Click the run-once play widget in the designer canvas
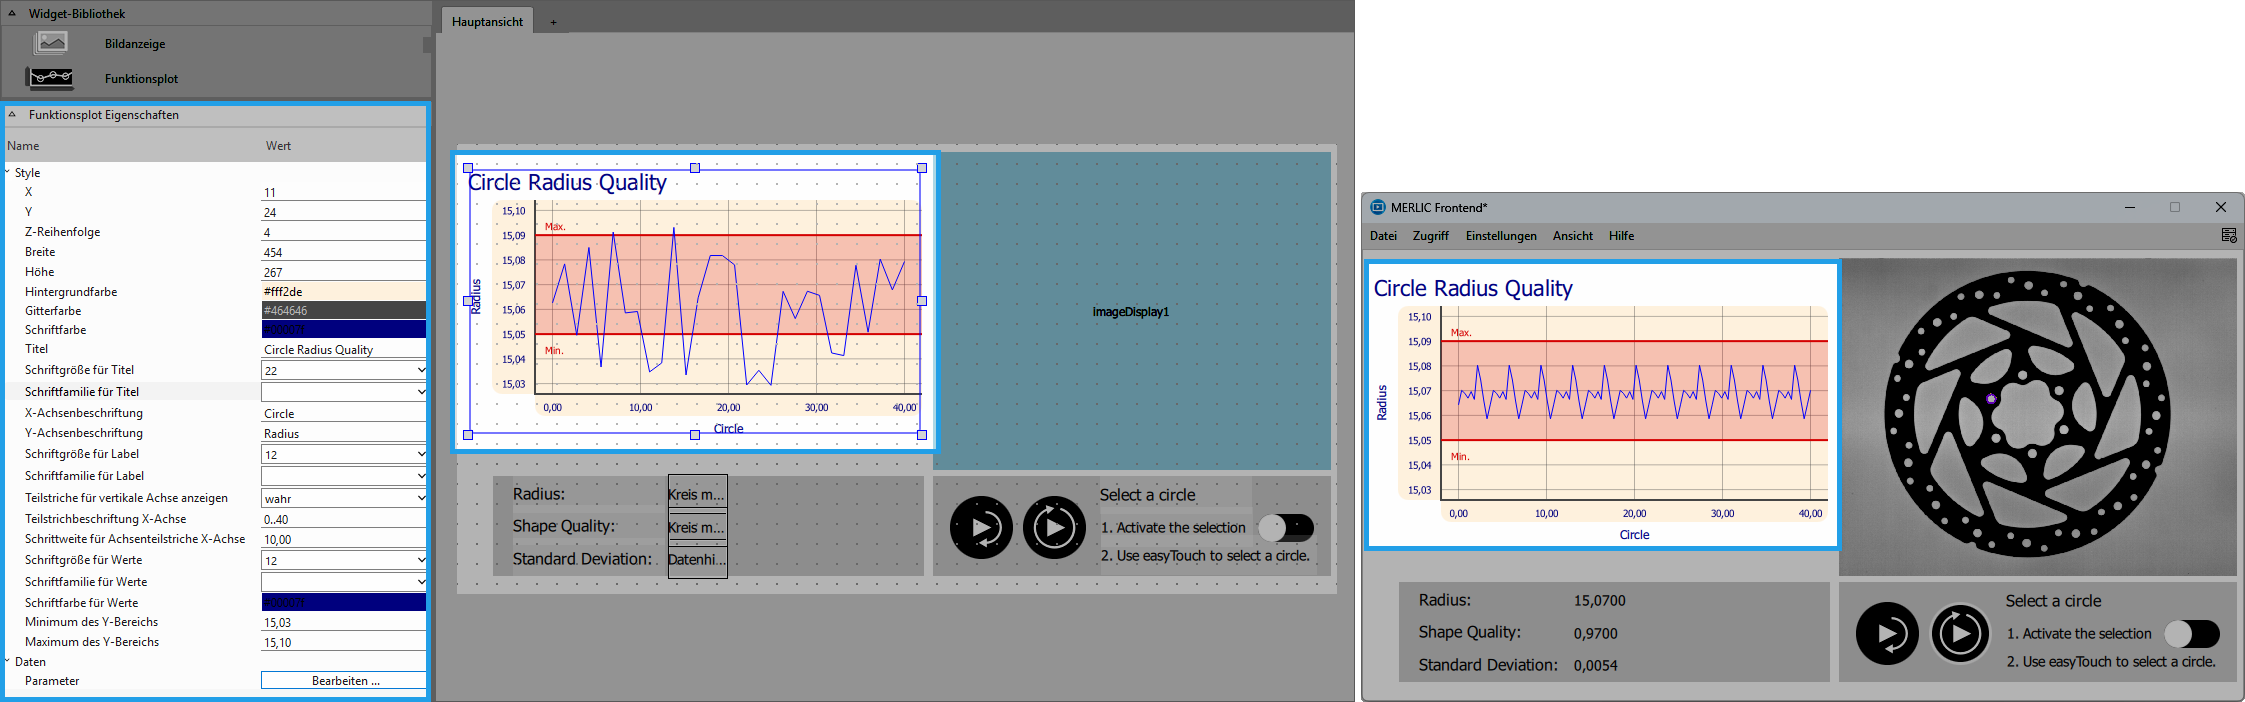This screenshot has width=2245, height=702. [x=981, y=528]
